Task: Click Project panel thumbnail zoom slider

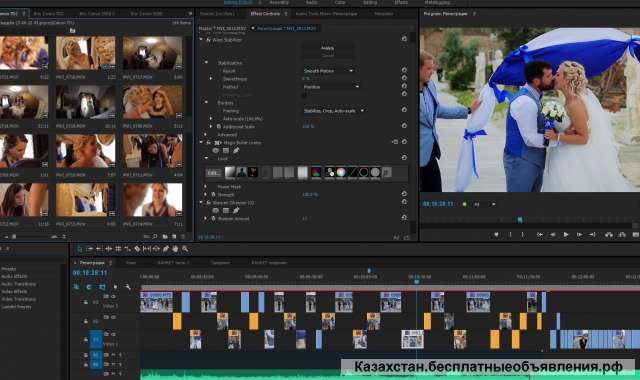Action: click(14, 236)
